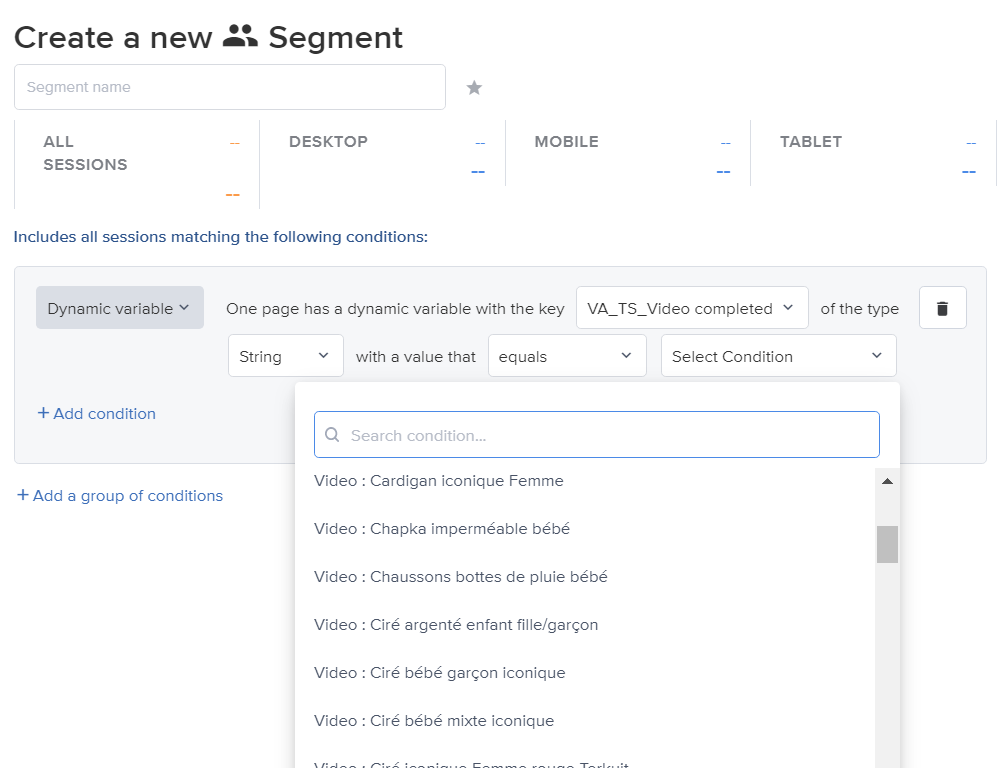View the TABLET sessions tab
Image resolution: width=1008 pixels, height=768 pixels.
click(x=811, y=141)
